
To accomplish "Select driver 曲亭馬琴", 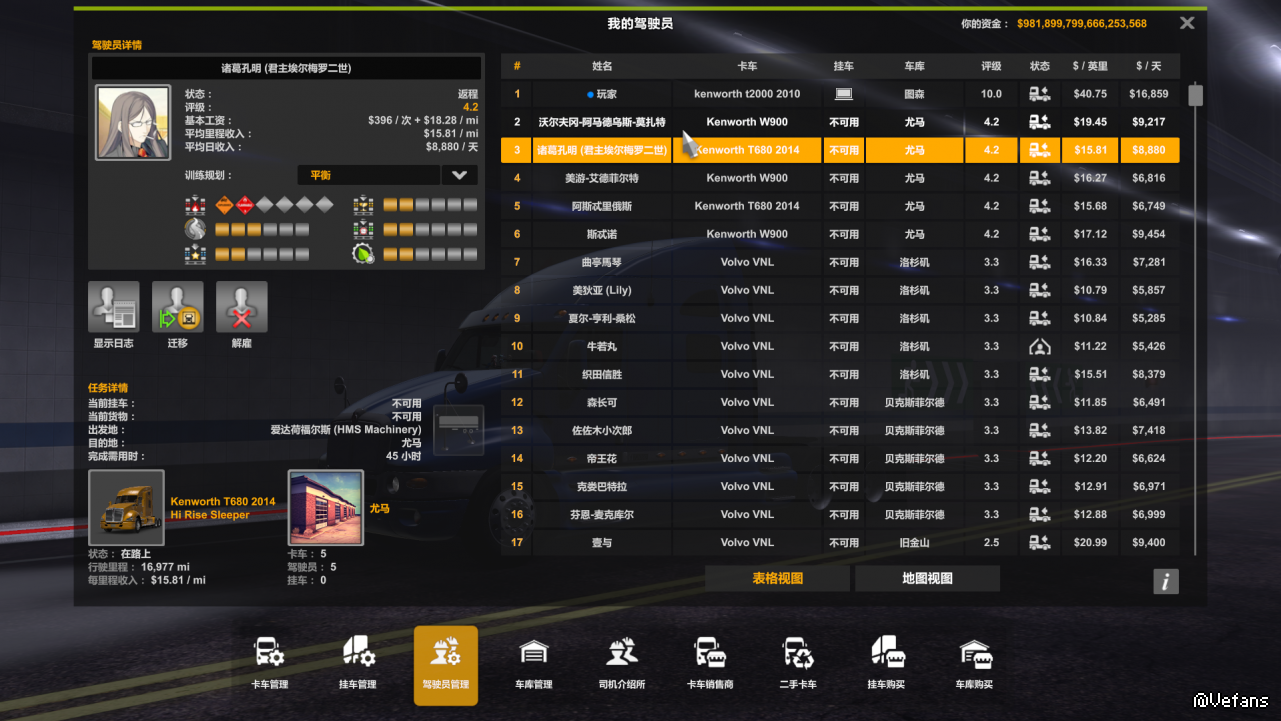I will tap(601, 262).
